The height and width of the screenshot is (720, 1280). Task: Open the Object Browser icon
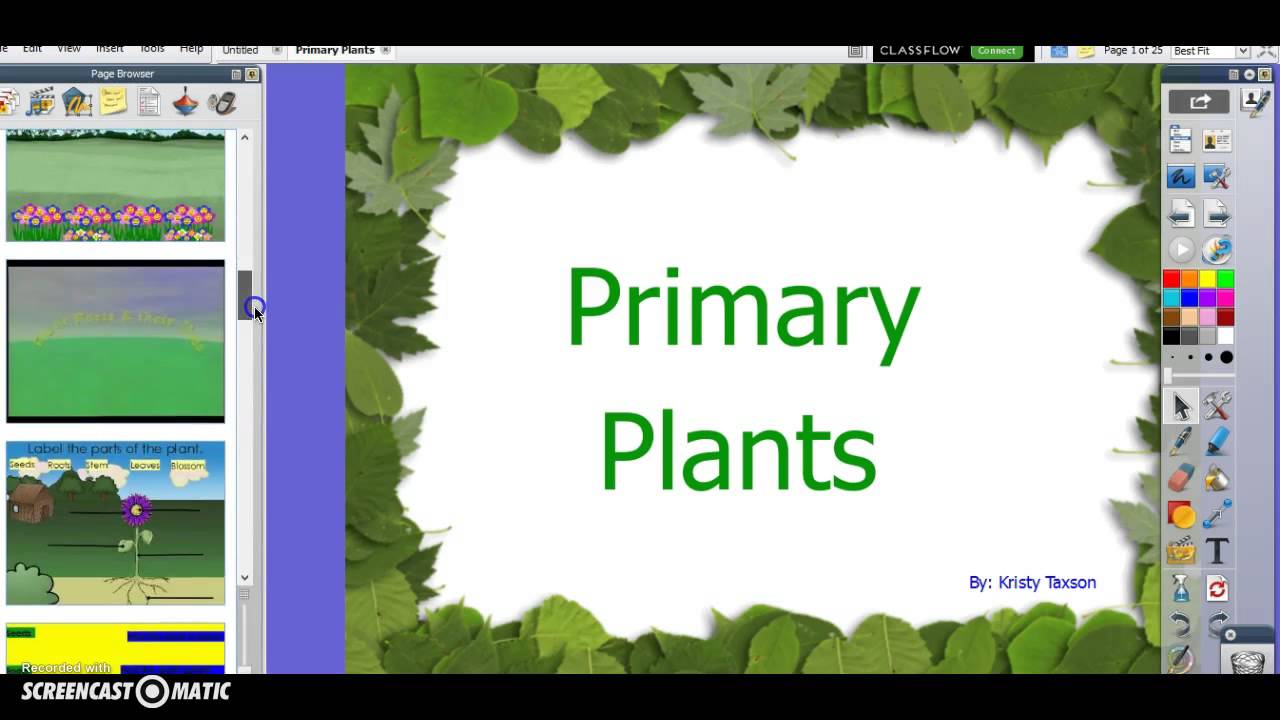tap(77, 101)
